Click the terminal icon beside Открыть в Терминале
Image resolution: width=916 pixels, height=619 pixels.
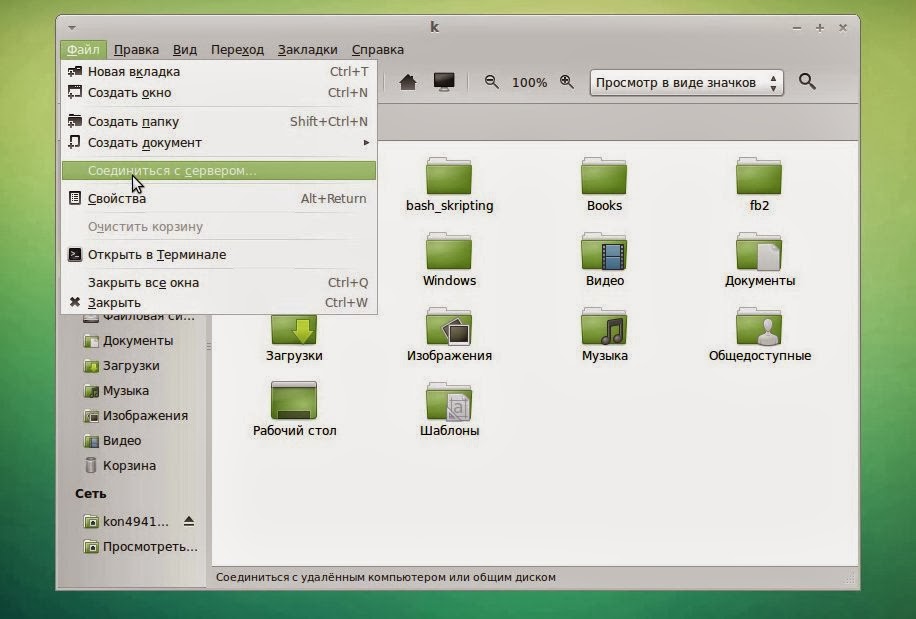75,254
